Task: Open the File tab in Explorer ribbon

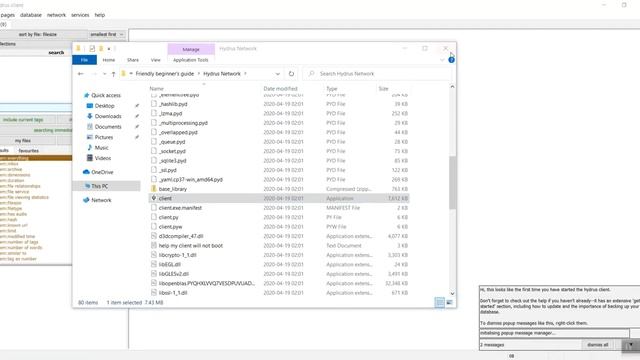Action: [x=84, y=60]
